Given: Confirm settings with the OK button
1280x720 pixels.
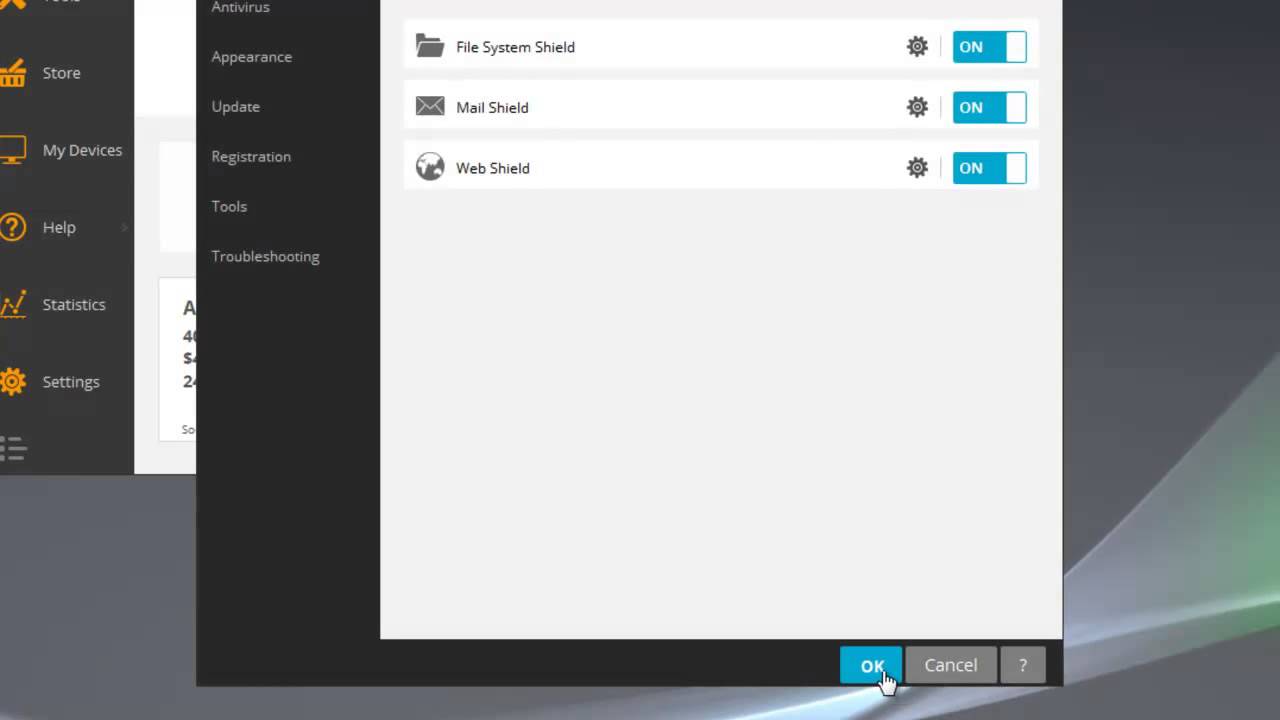Looking at the screenshot, I should 871,665.
